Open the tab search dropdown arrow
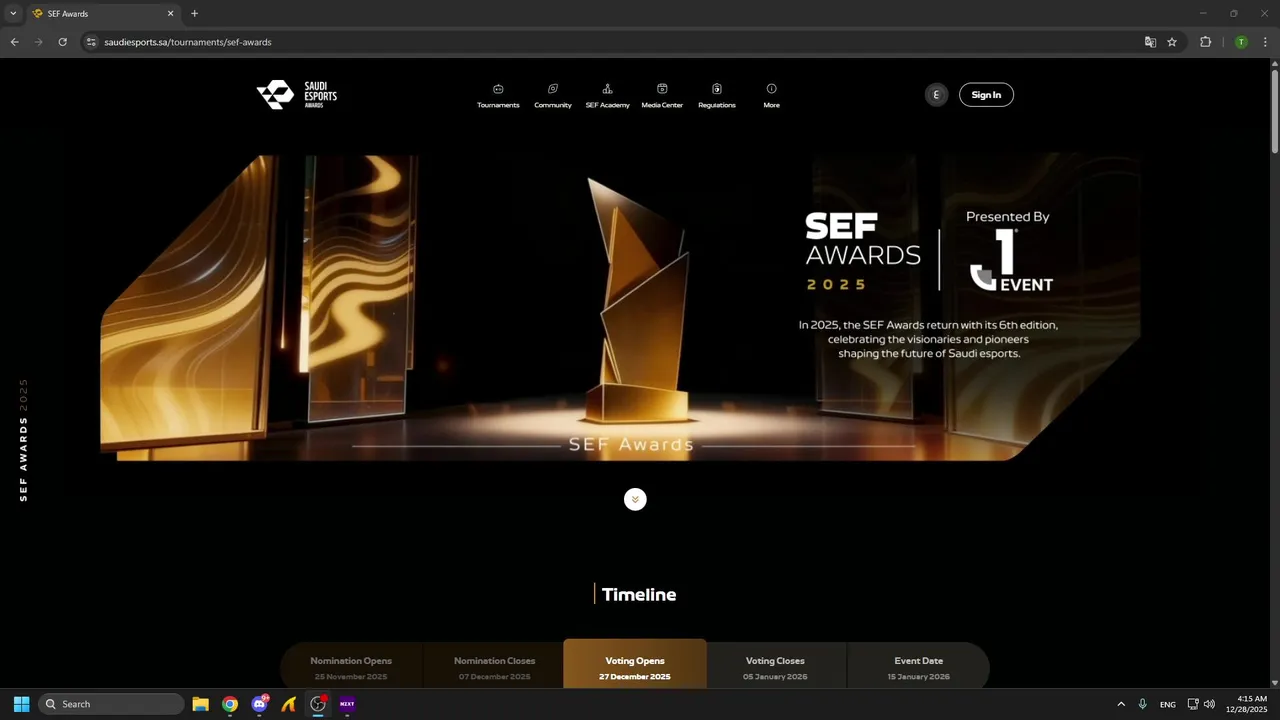 click(13, 13)
